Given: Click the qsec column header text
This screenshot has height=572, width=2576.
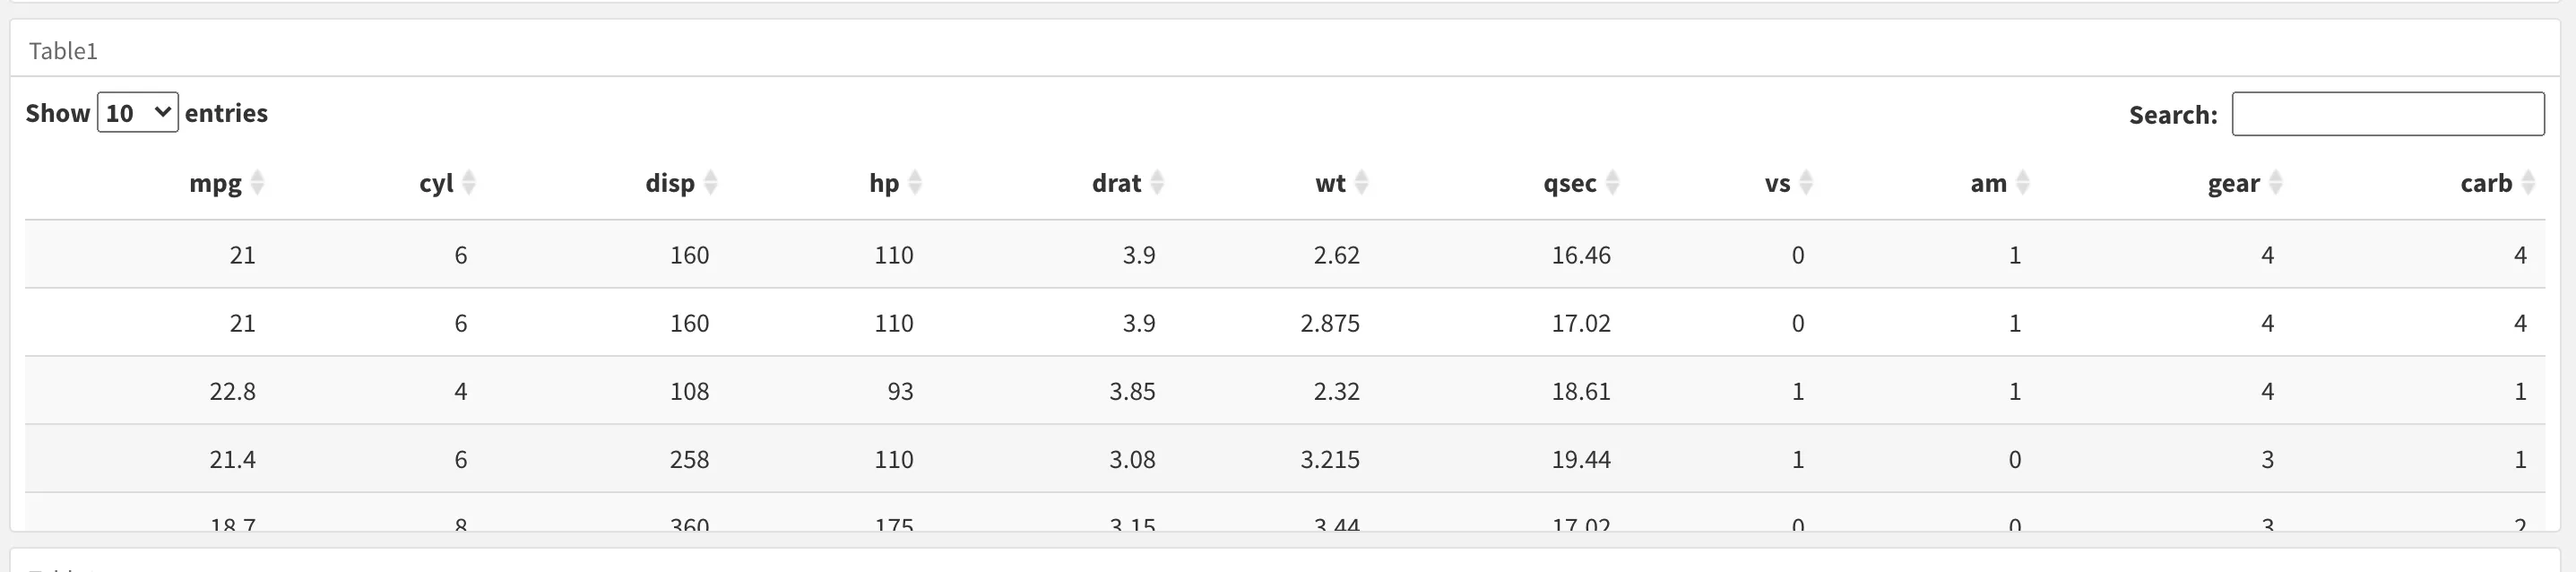Looking at the screenshot, I should [x=1569, y=183].
